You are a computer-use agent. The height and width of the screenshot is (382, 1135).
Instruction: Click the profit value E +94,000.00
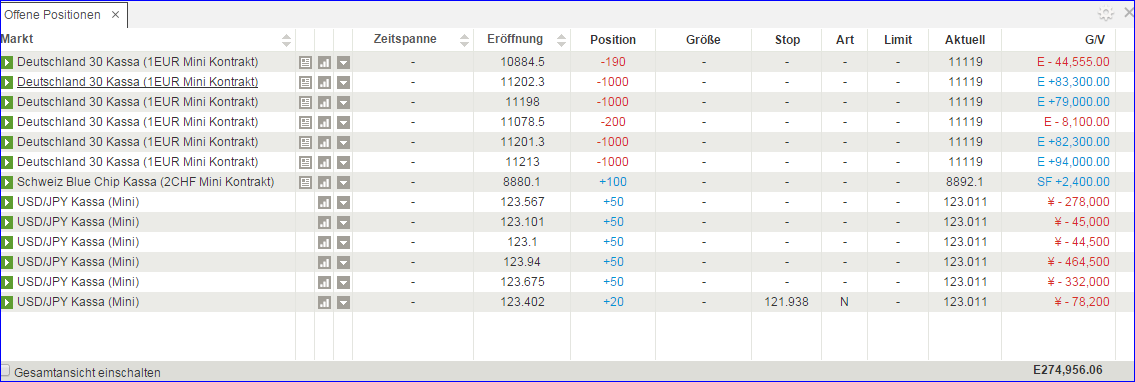[x=1073, y=162]
